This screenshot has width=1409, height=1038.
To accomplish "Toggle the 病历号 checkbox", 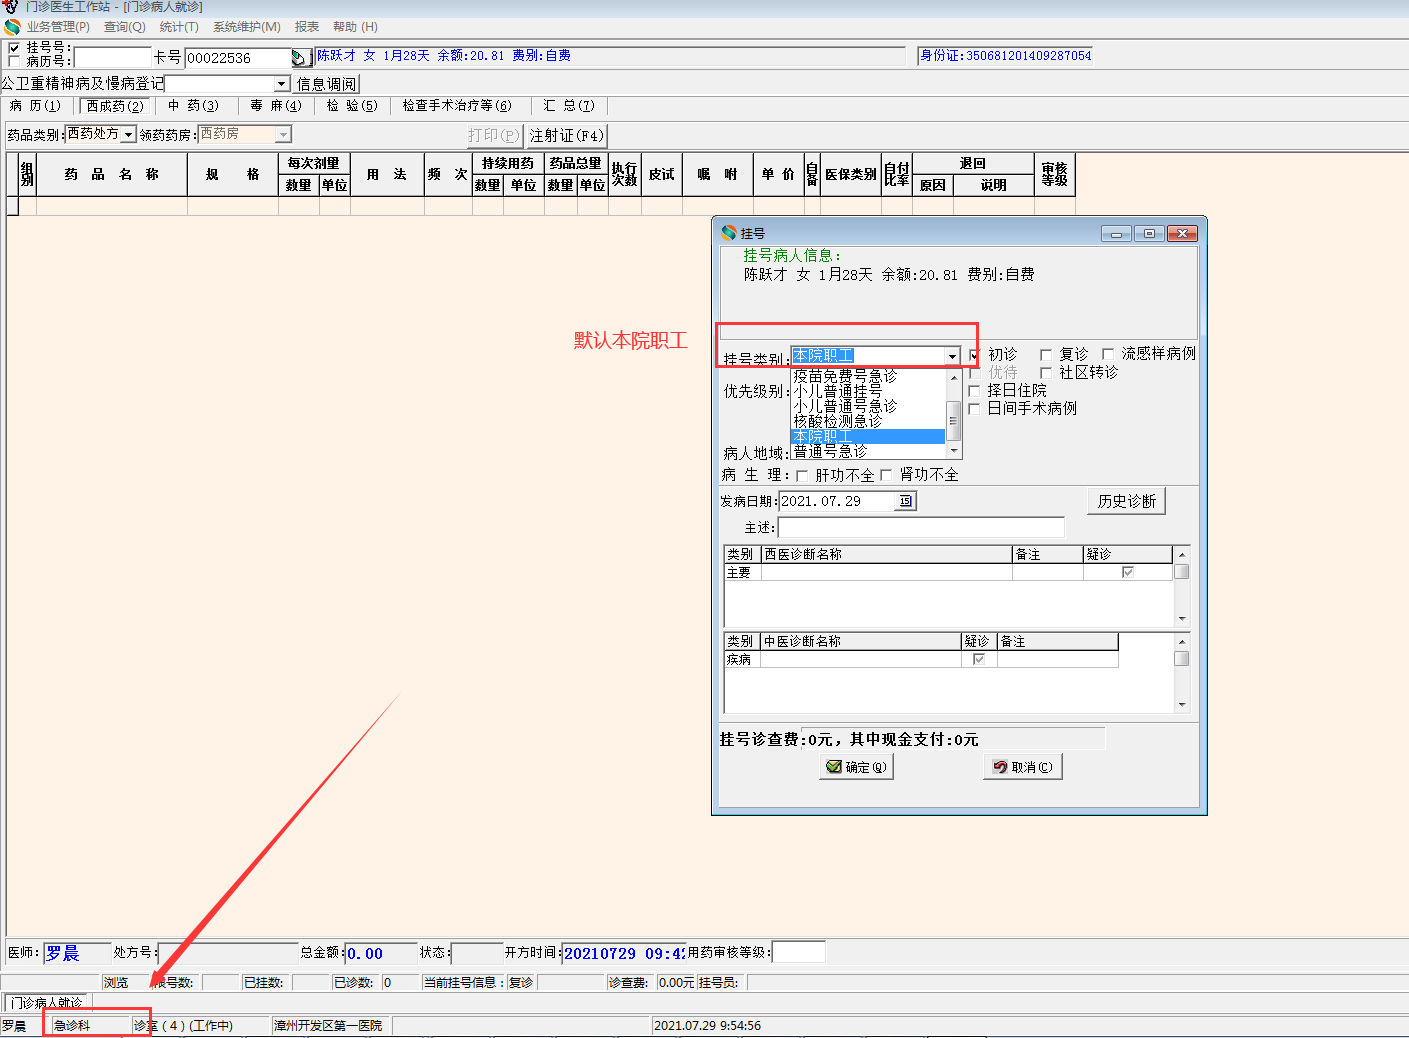I will (14, 62).
